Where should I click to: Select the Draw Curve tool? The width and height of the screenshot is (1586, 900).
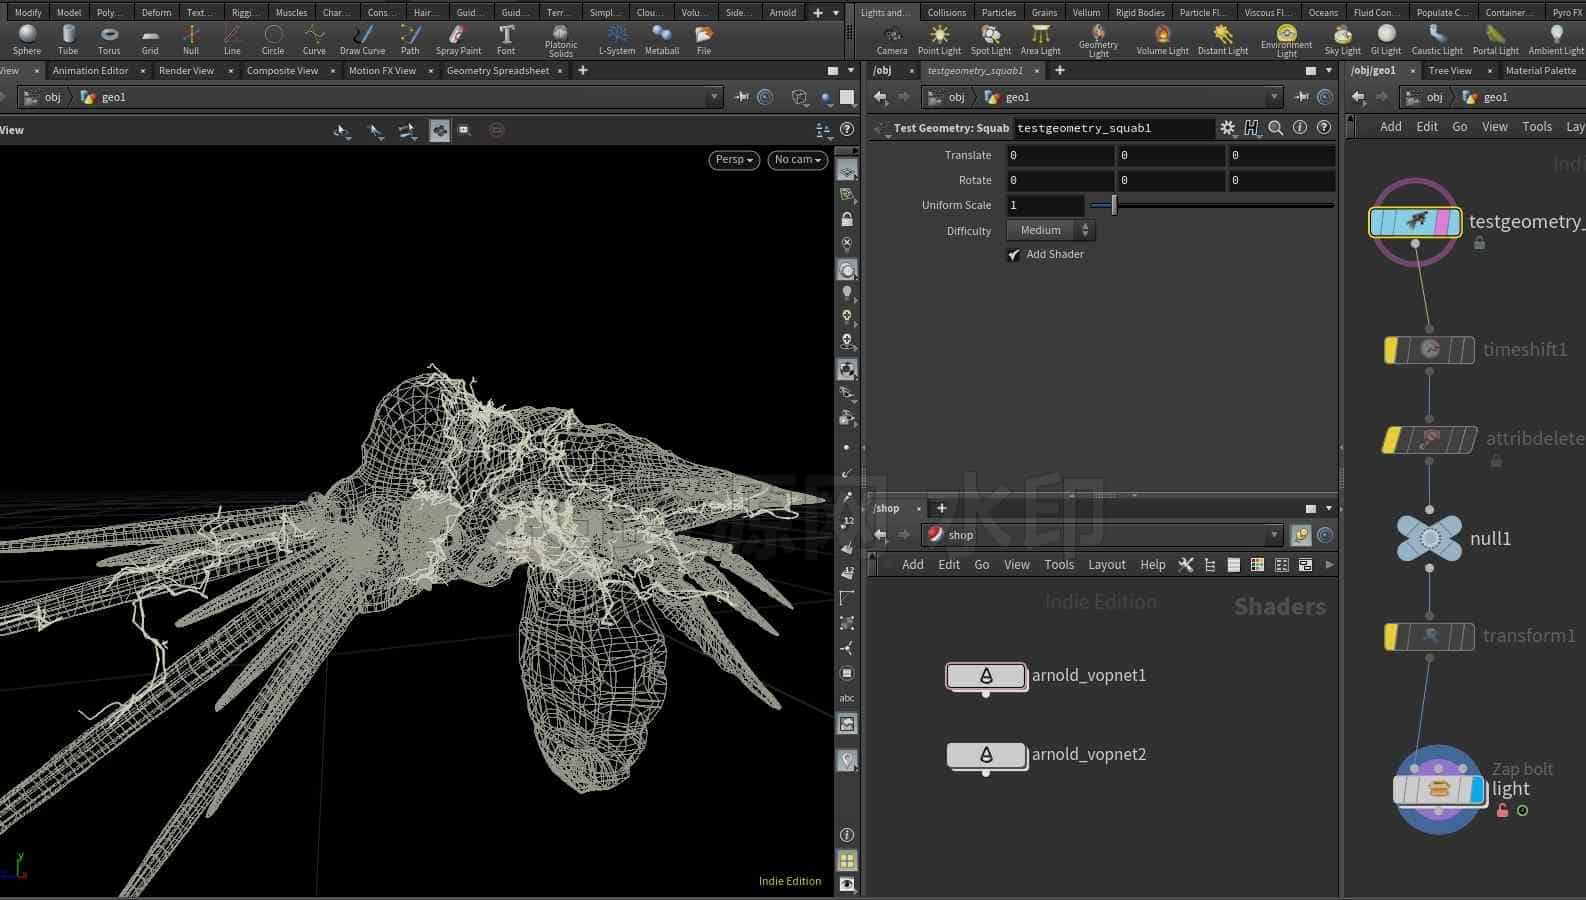click(x=362, y=40)
